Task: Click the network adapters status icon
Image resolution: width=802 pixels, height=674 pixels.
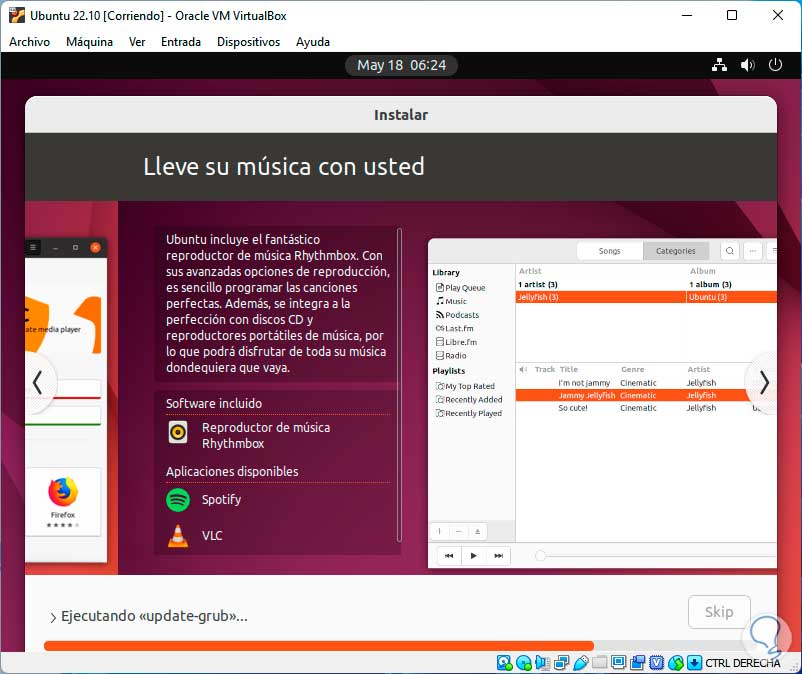Action: click(562, 663)
